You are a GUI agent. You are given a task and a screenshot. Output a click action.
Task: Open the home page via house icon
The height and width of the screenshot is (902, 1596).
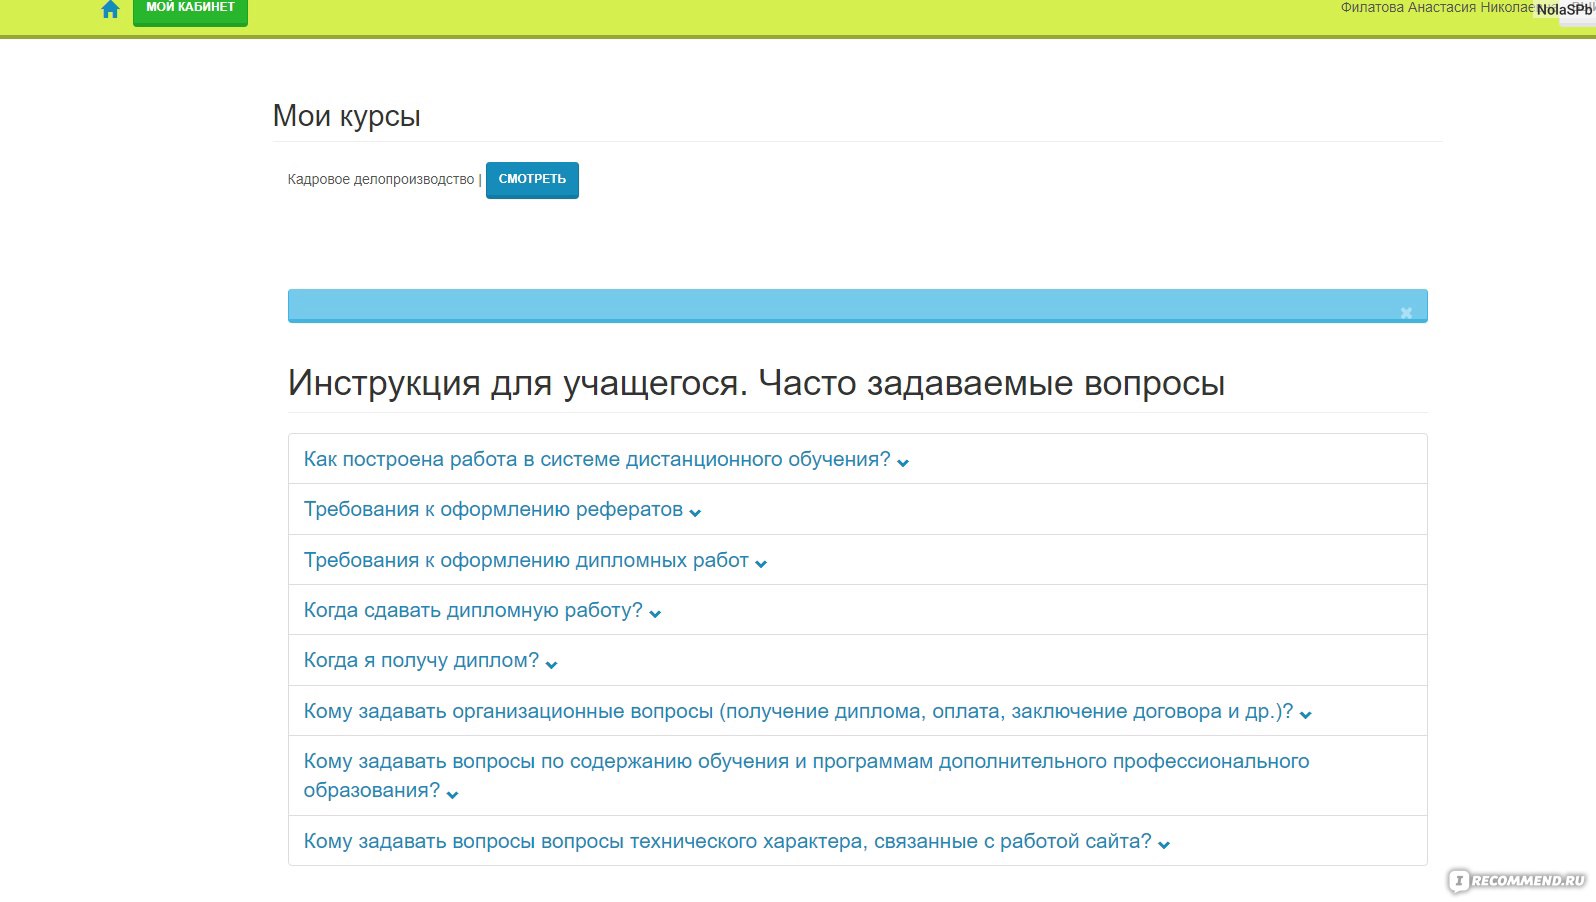pyautogui.click(x=110, y=10)
